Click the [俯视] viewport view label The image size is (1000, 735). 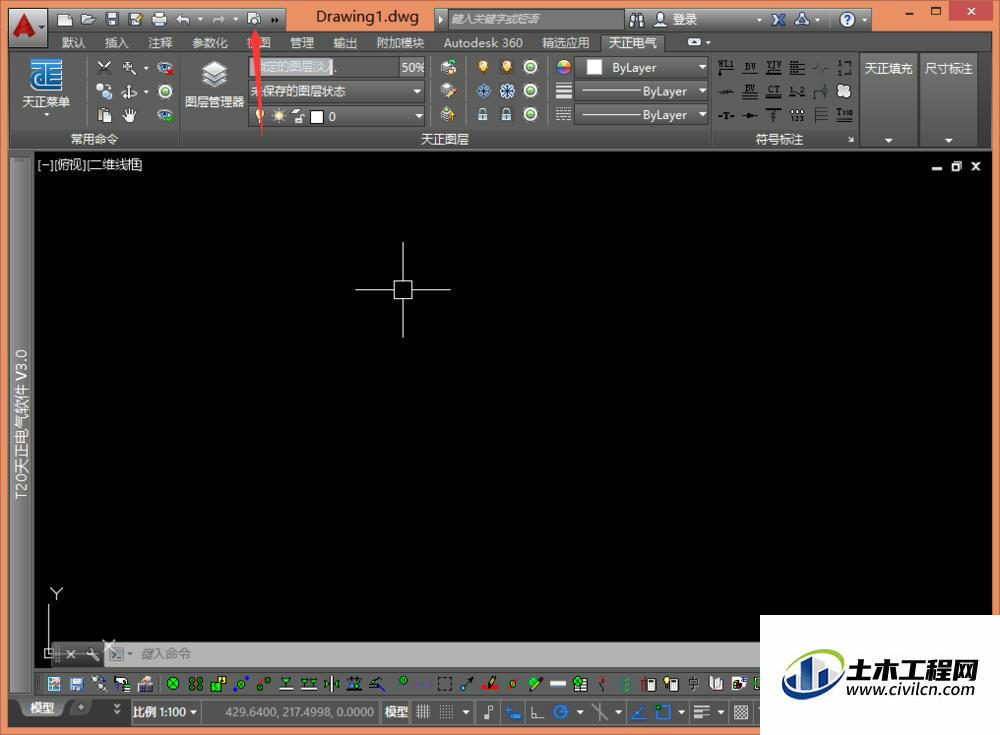[x=70, y=165]
